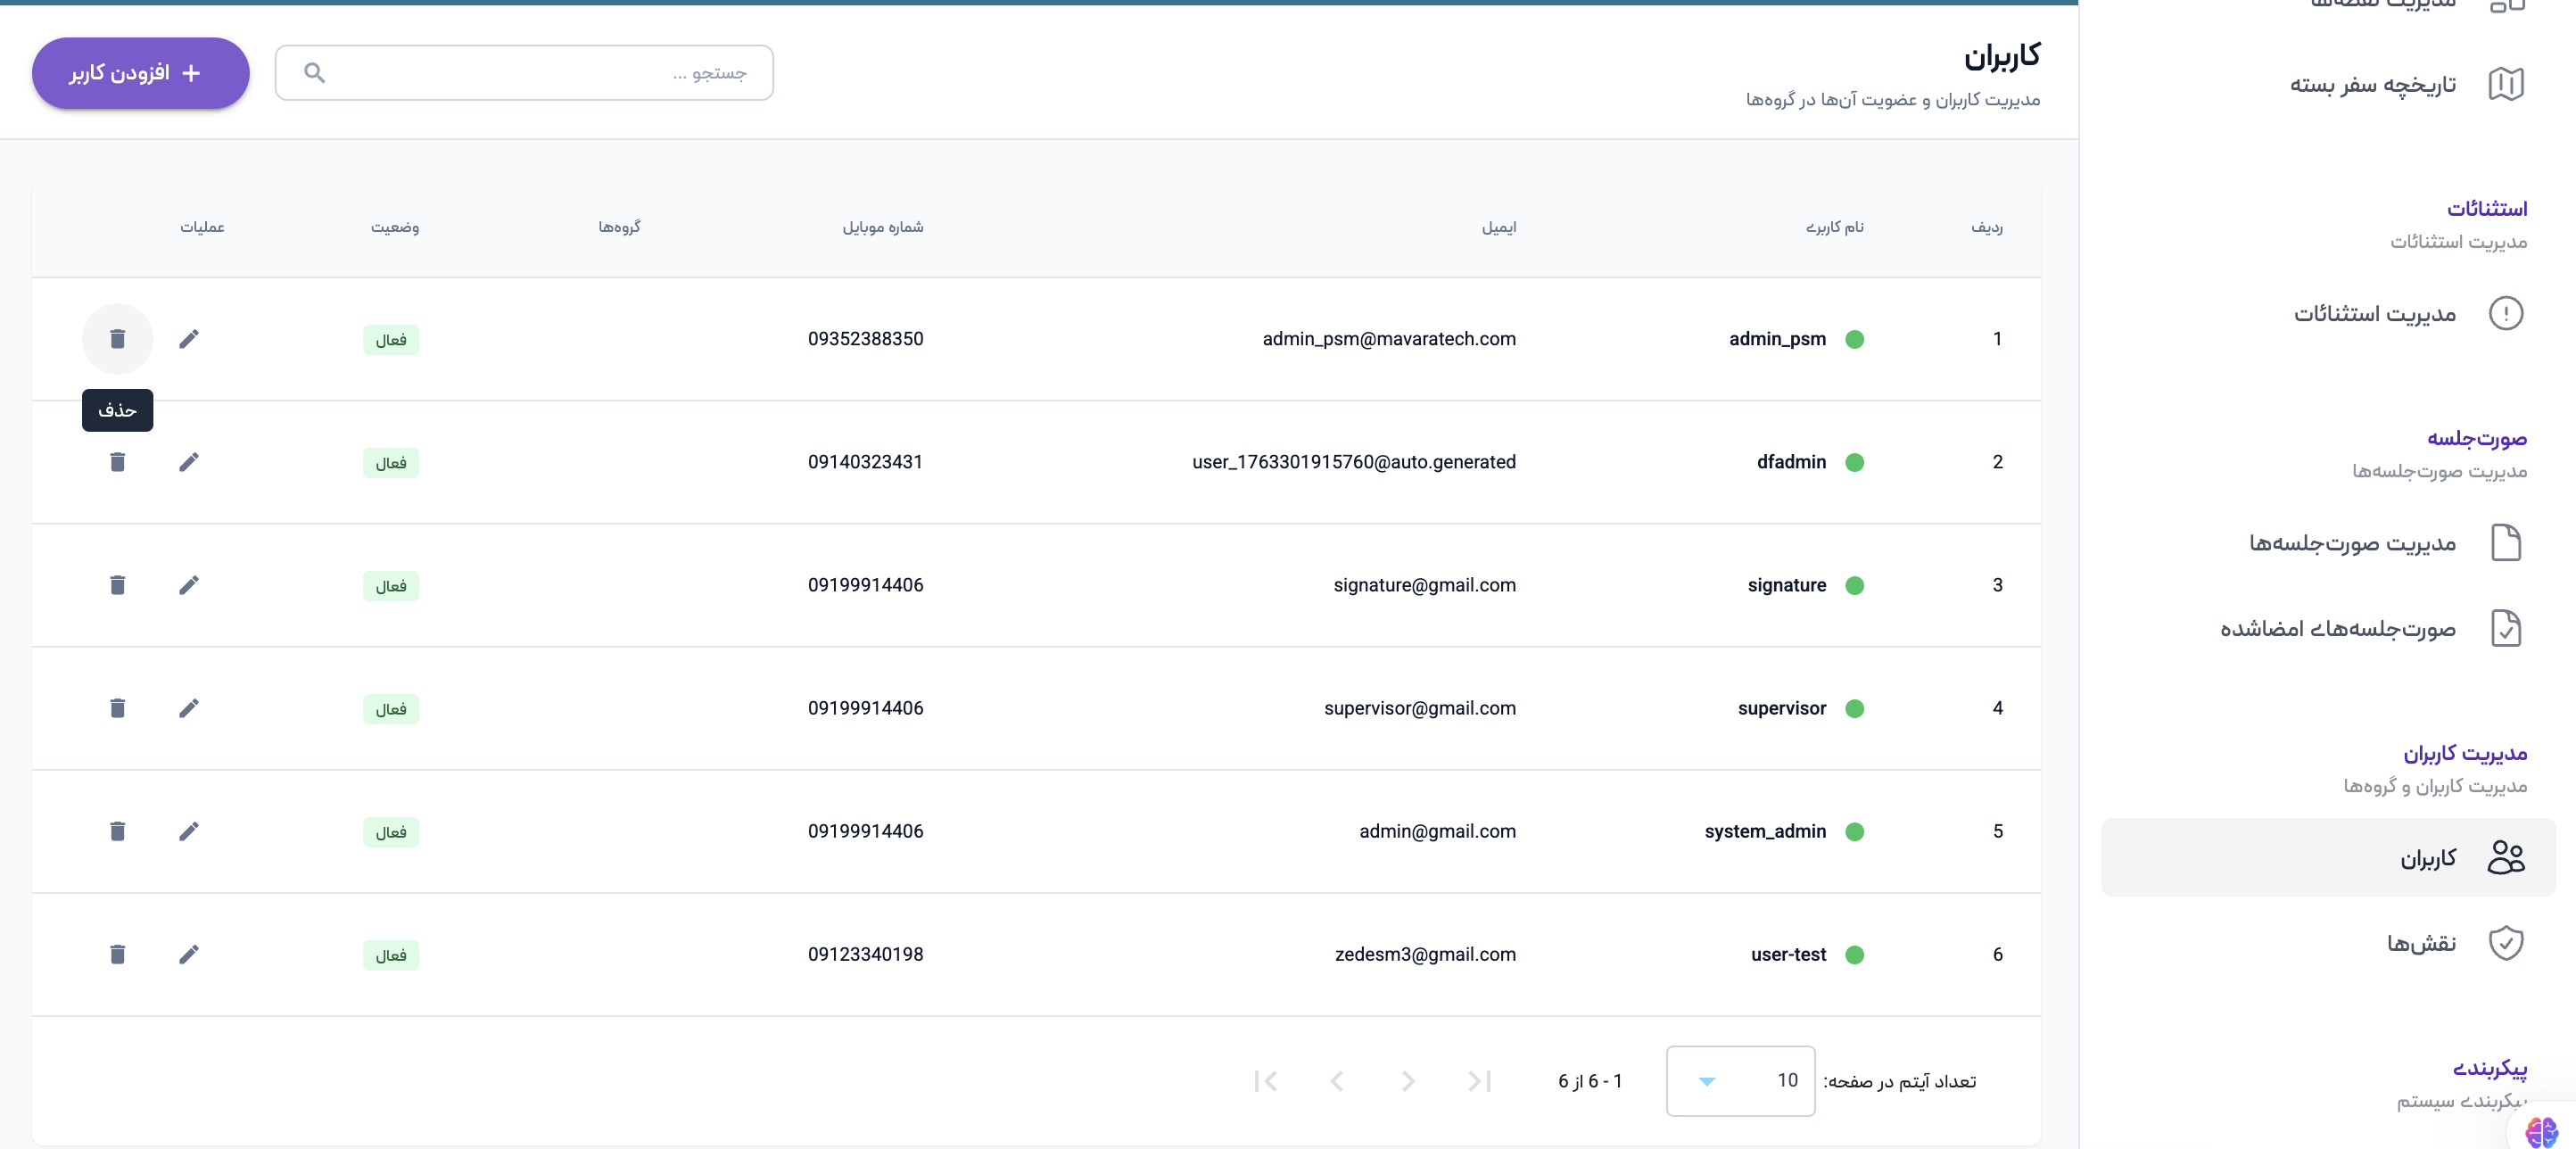Open the AI brain icon at the bottom corner
Image resolution: width=2576 pixels, height=1149 pixels.
2540,1131
